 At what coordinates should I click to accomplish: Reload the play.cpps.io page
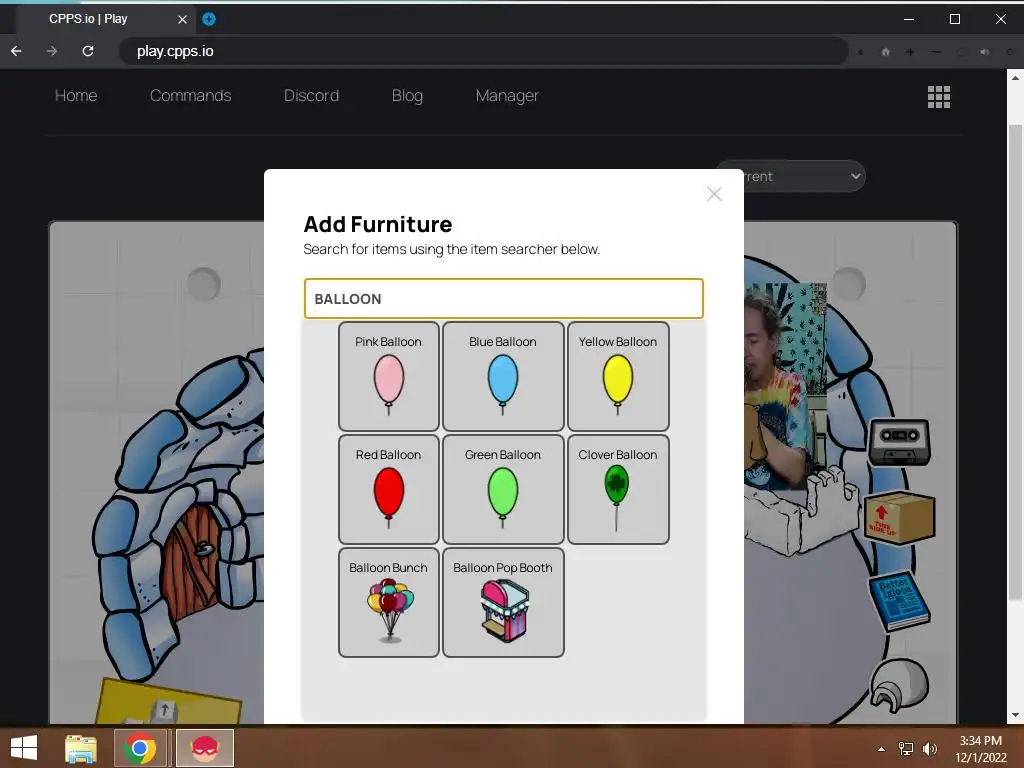coord(88,51)
